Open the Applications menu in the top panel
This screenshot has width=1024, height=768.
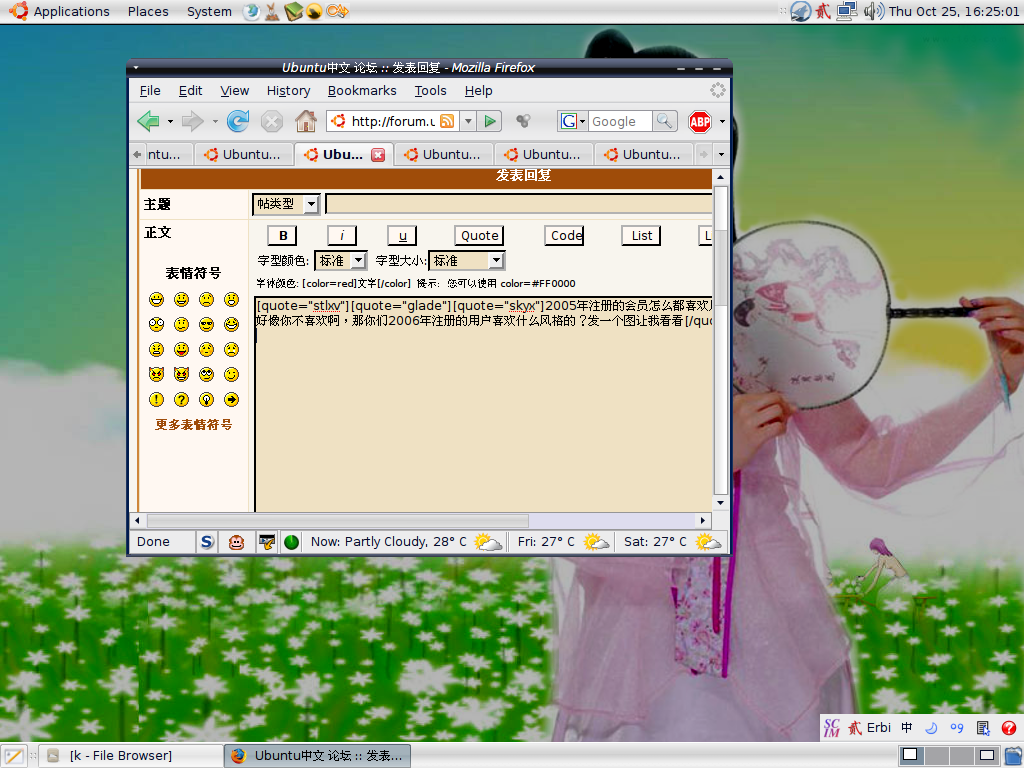point(71,11)
